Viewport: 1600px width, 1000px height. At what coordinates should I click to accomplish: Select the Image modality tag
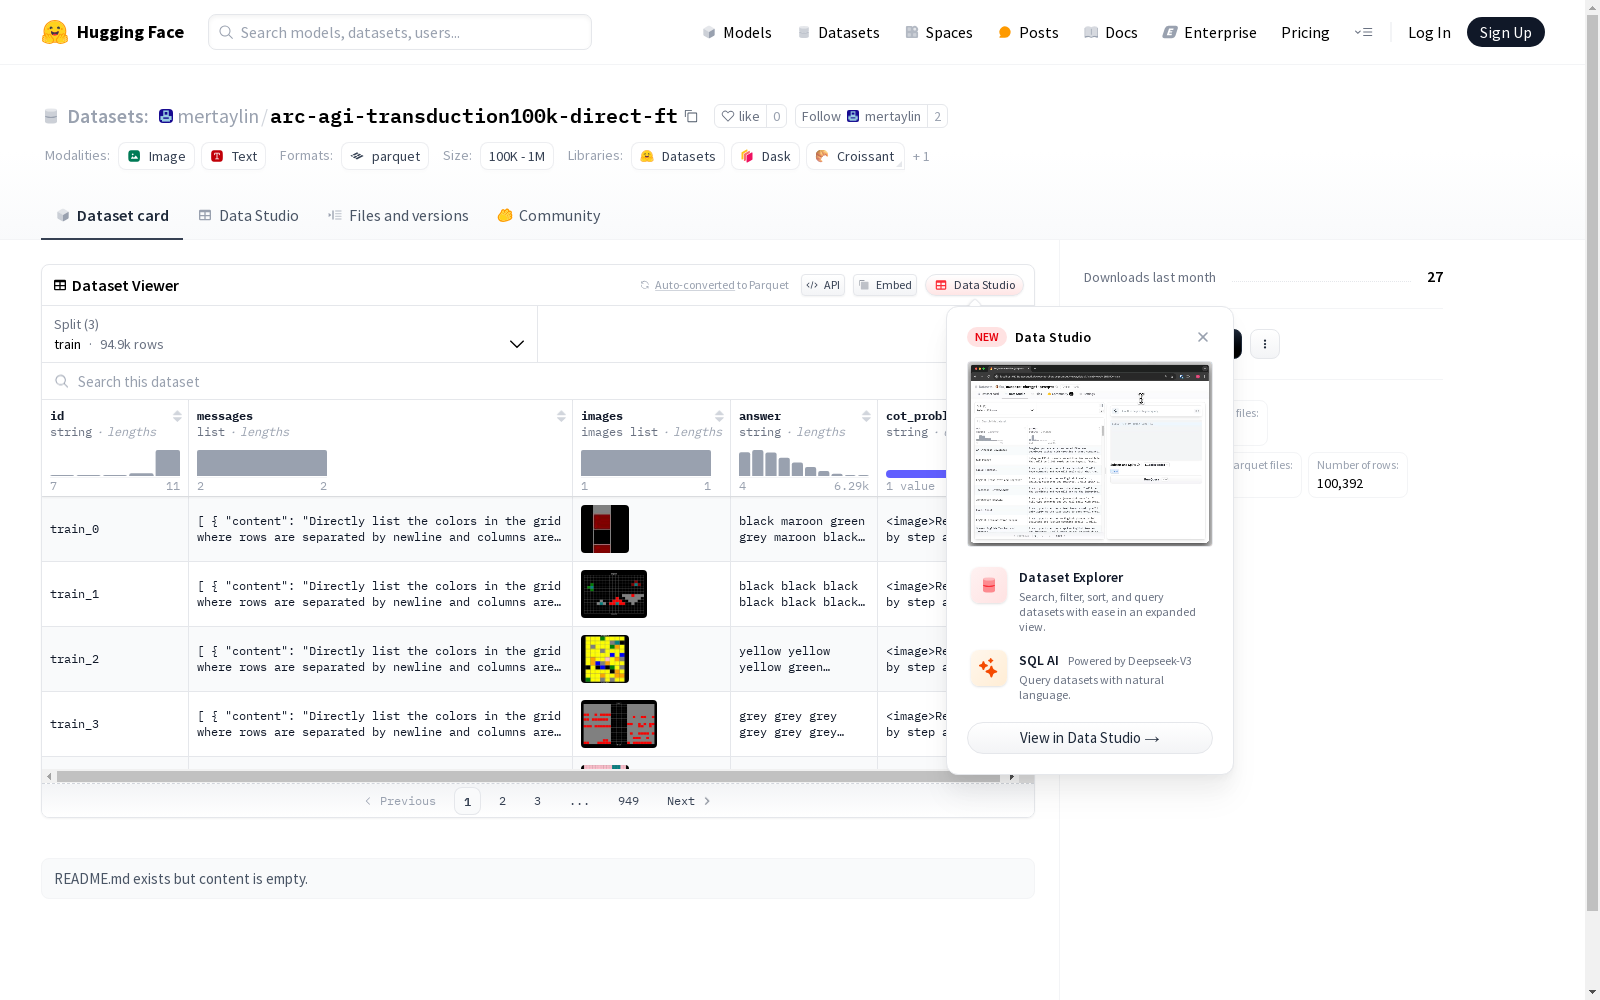click(157, 156)
